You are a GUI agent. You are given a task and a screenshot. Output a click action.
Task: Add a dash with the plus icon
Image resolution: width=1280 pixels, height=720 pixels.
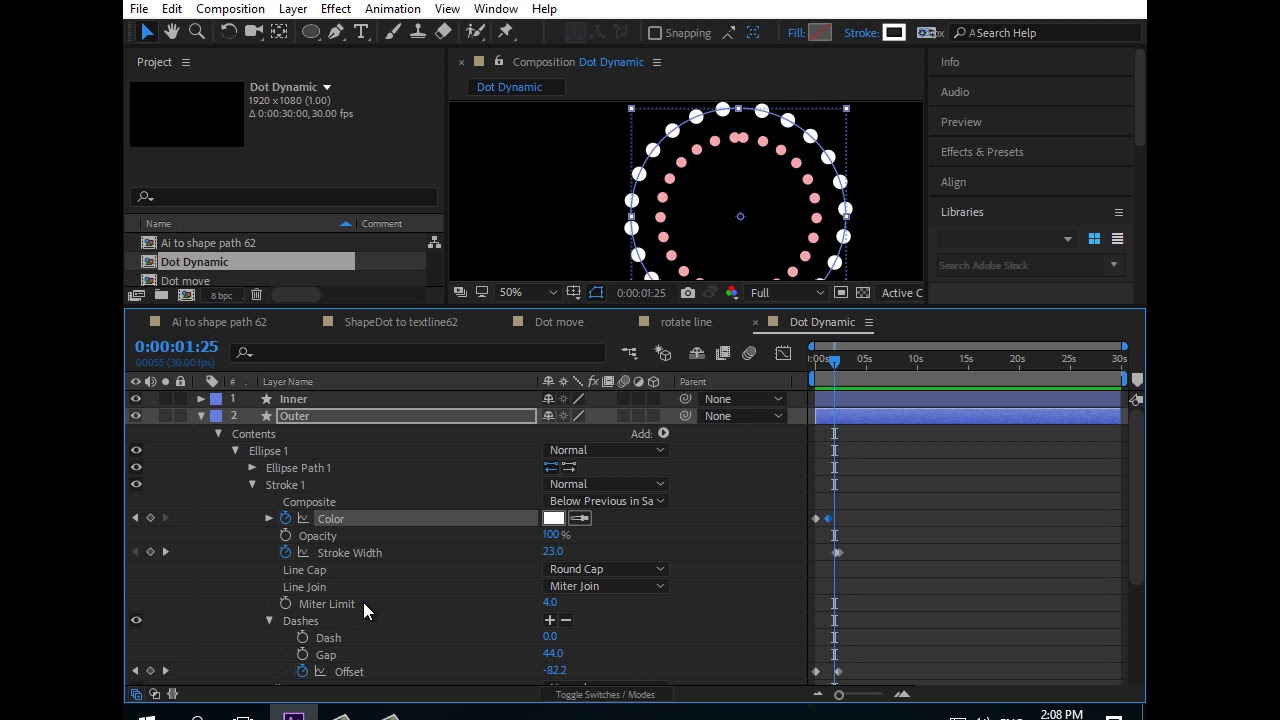549,620
